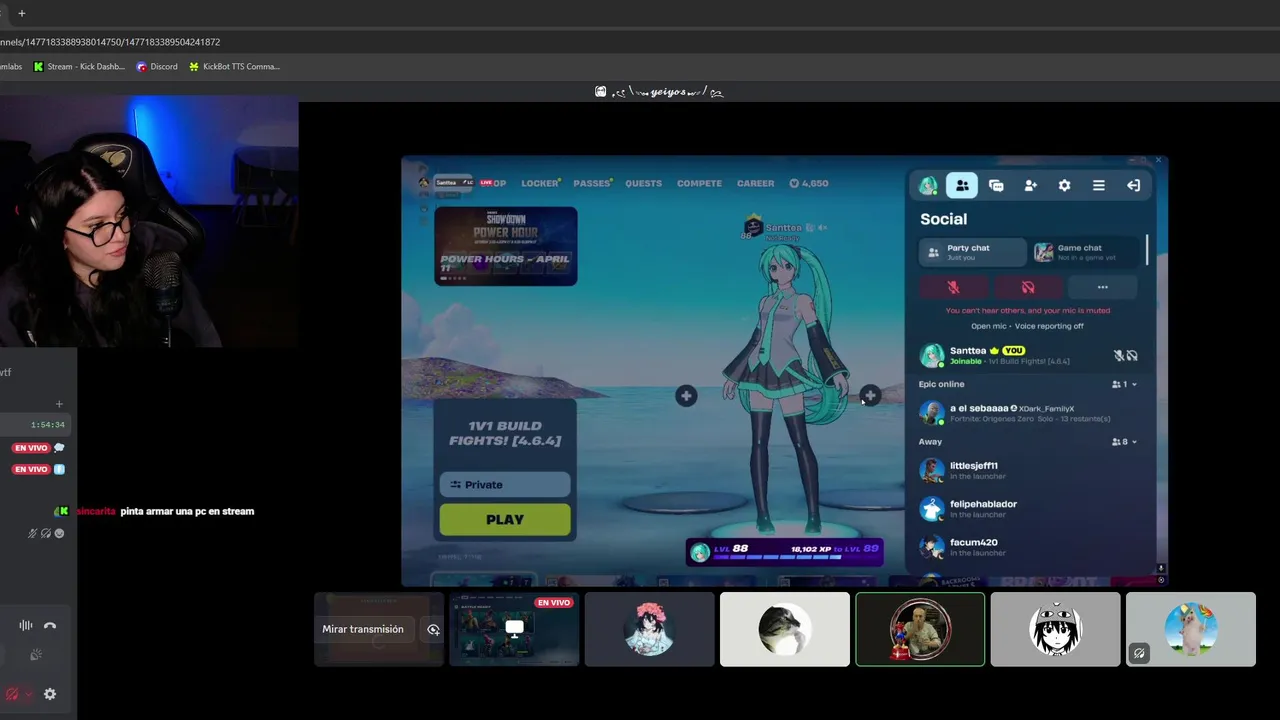Click the LVL 88 XP progress bar

(x=784, y=551)
